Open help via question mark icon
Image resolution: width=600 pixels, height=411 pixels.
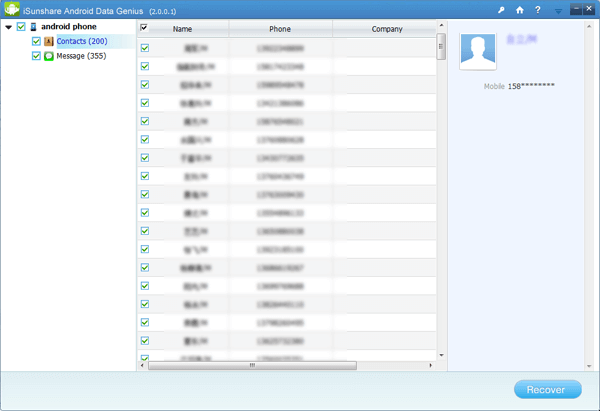click(538, 10)
